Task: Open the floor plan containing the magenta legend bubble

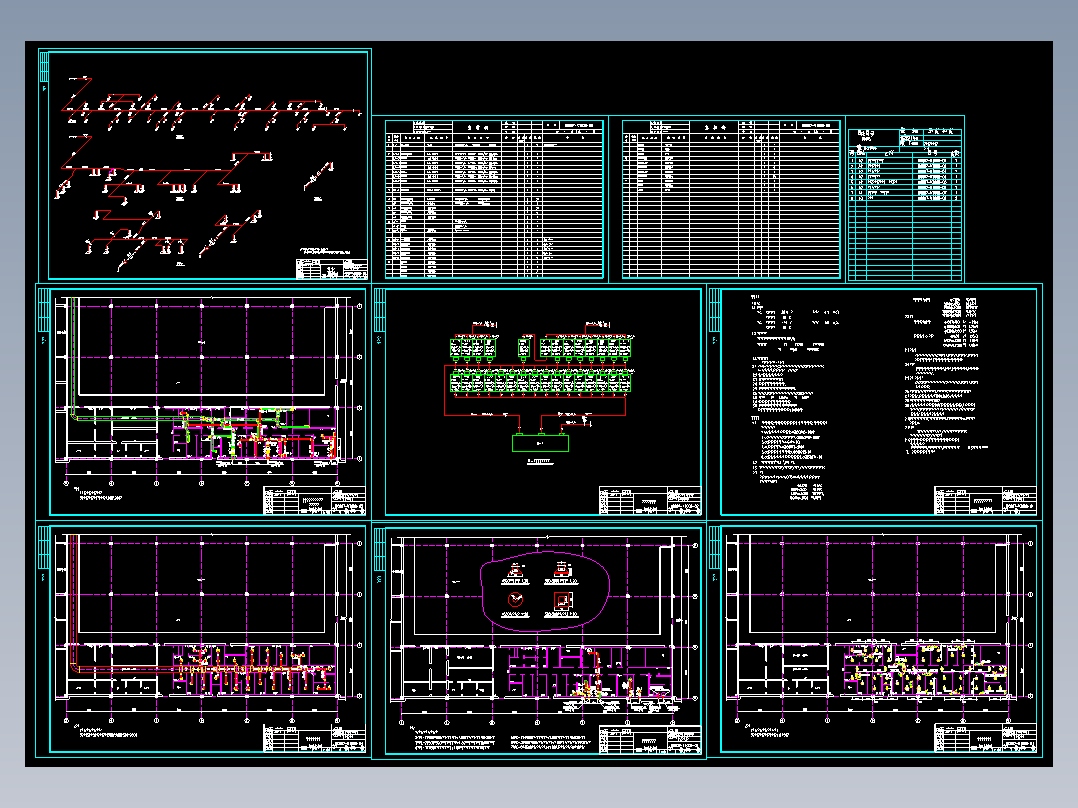Action: point(539,640)
